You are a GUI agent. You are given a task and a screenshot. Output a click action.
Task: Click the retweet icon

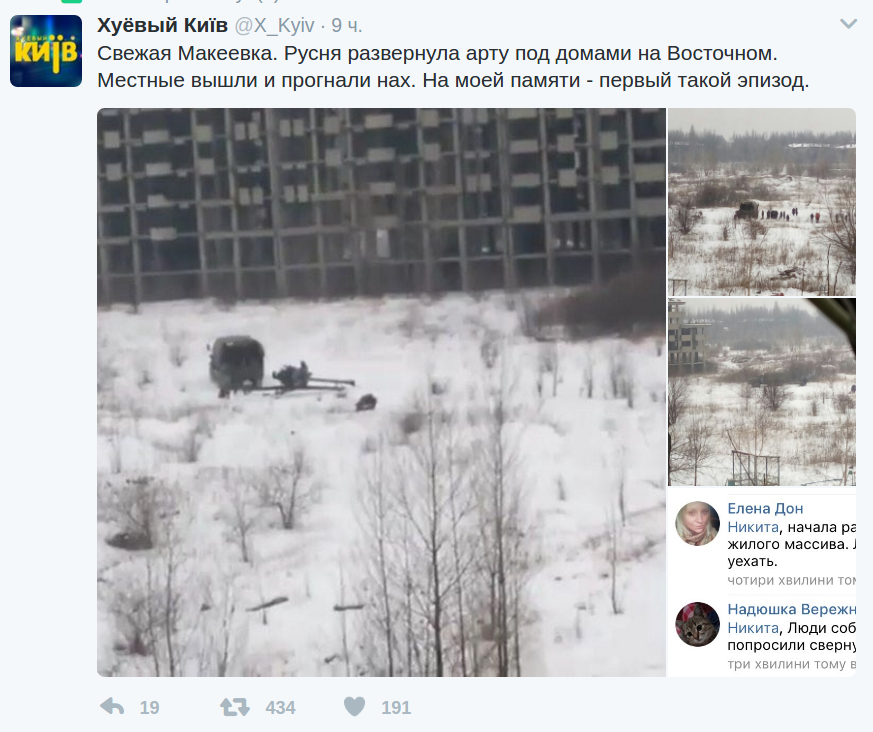235,707
